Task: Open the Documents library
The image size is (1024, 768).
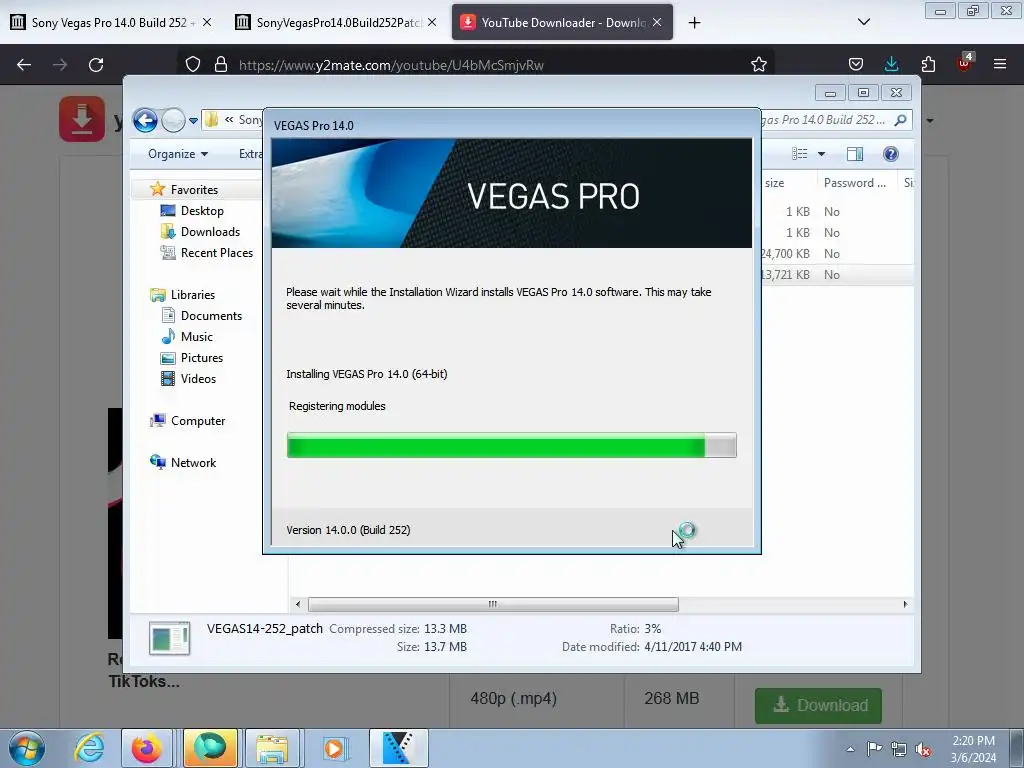Action: click(x=211, y=315)
